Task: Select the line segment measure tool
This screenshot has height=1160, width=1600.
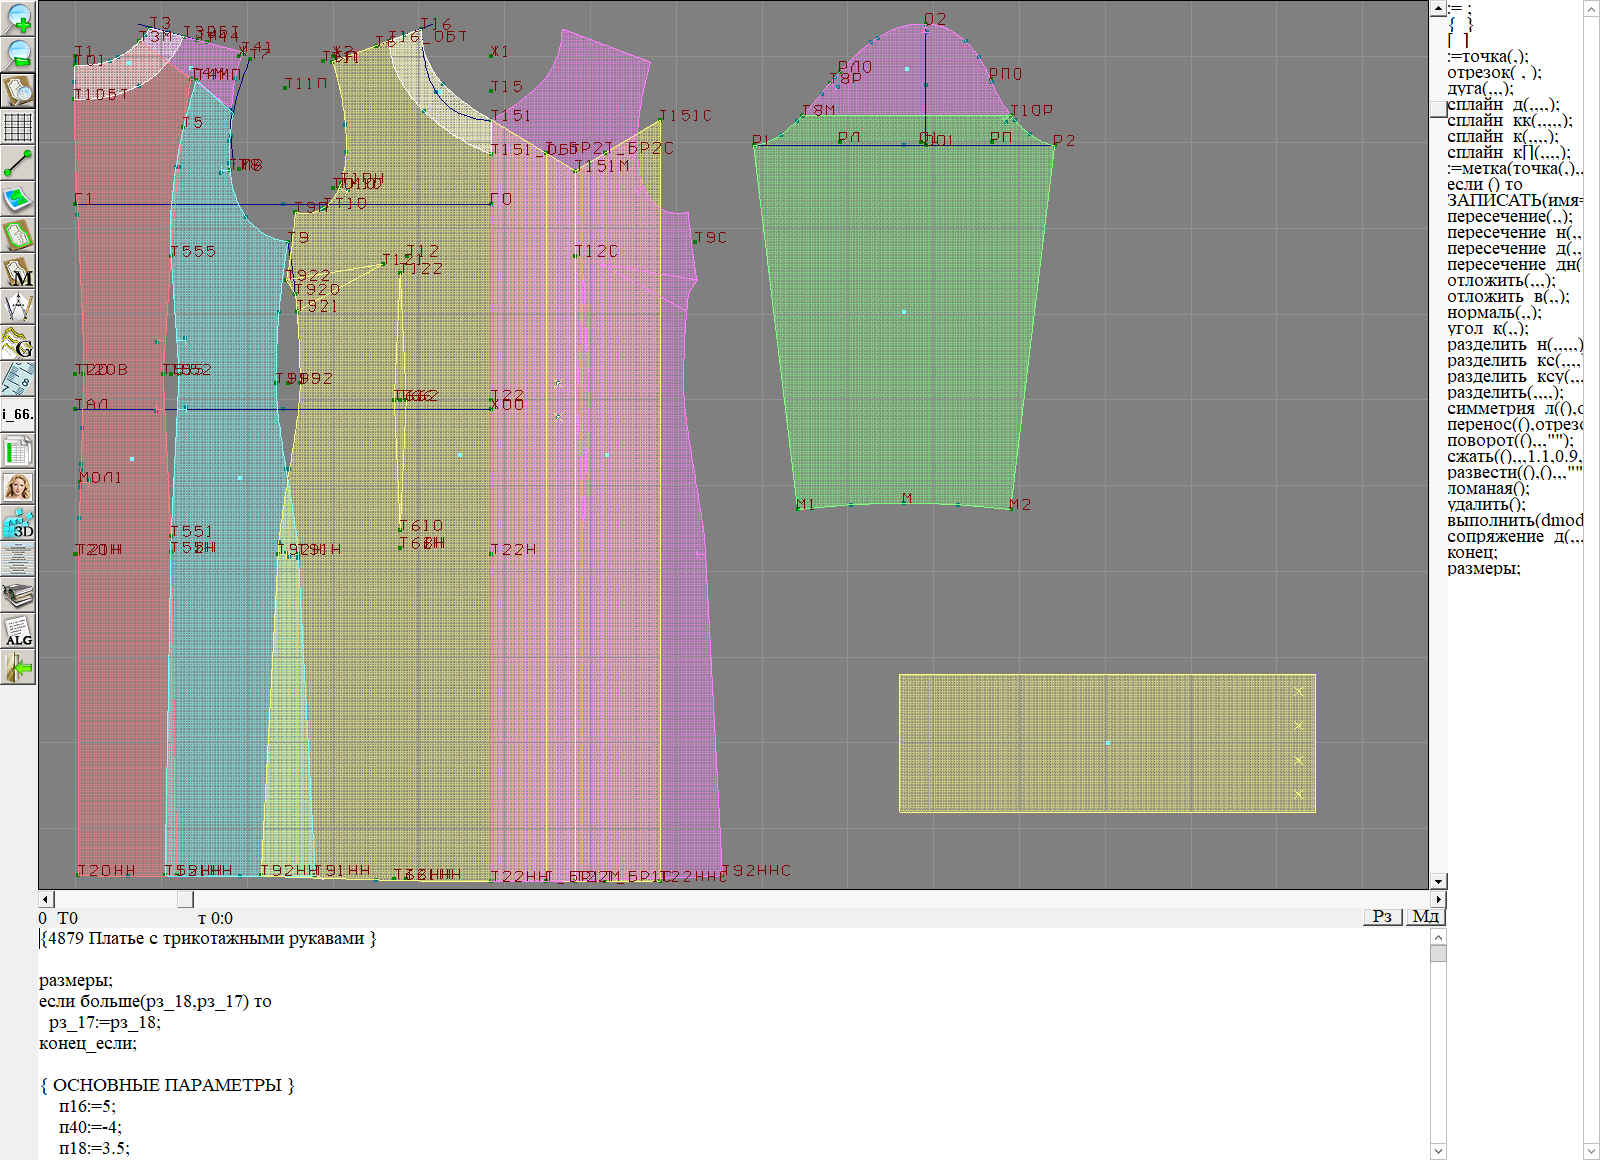Action: [18, 163]
